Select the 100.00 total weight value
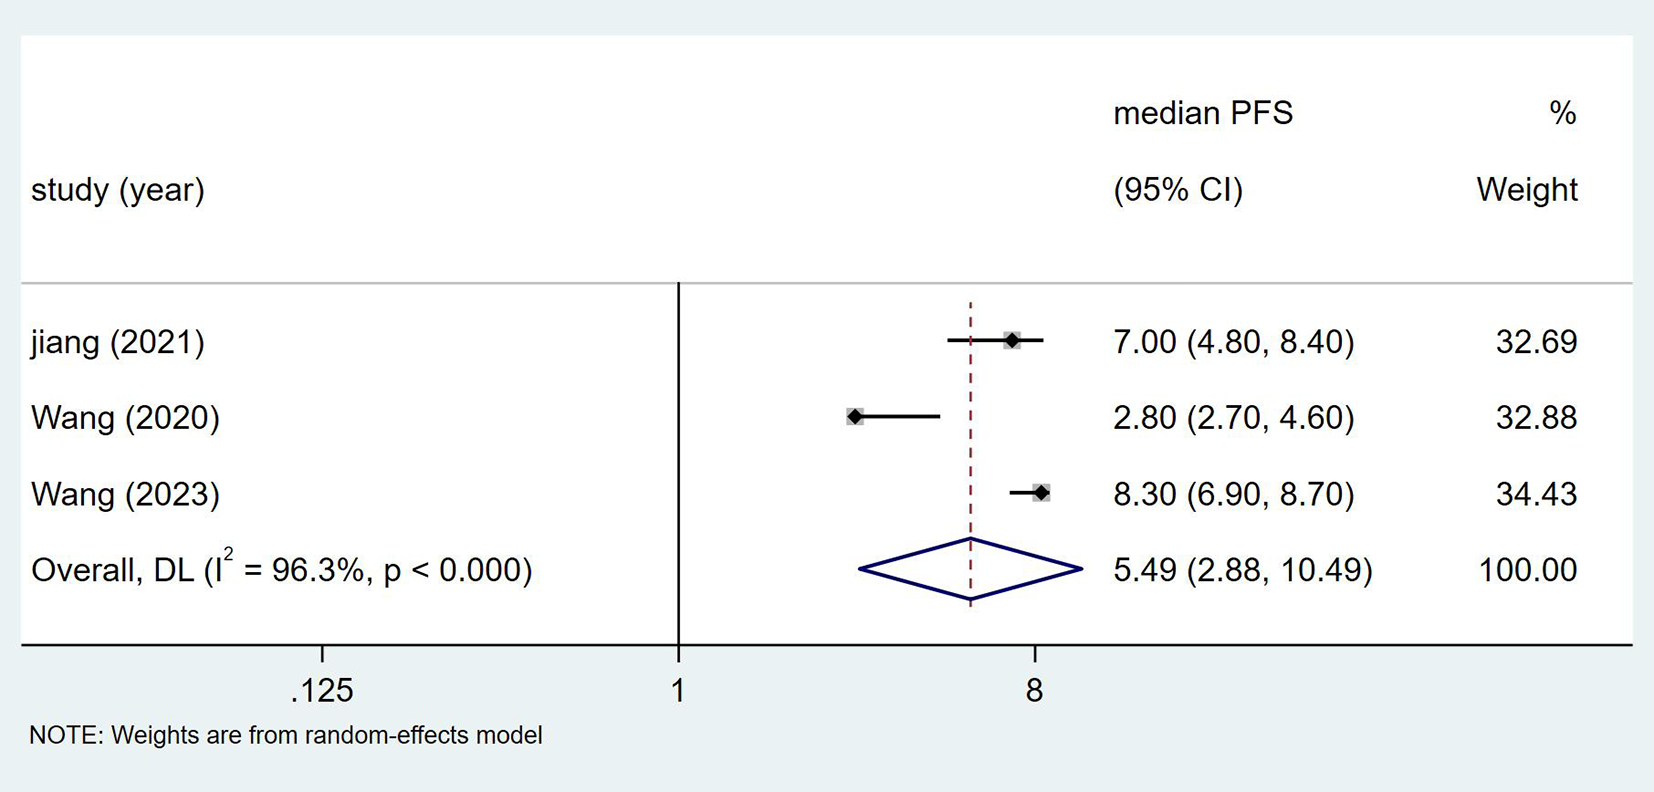1654x792 pixels. click(1527, 570)
